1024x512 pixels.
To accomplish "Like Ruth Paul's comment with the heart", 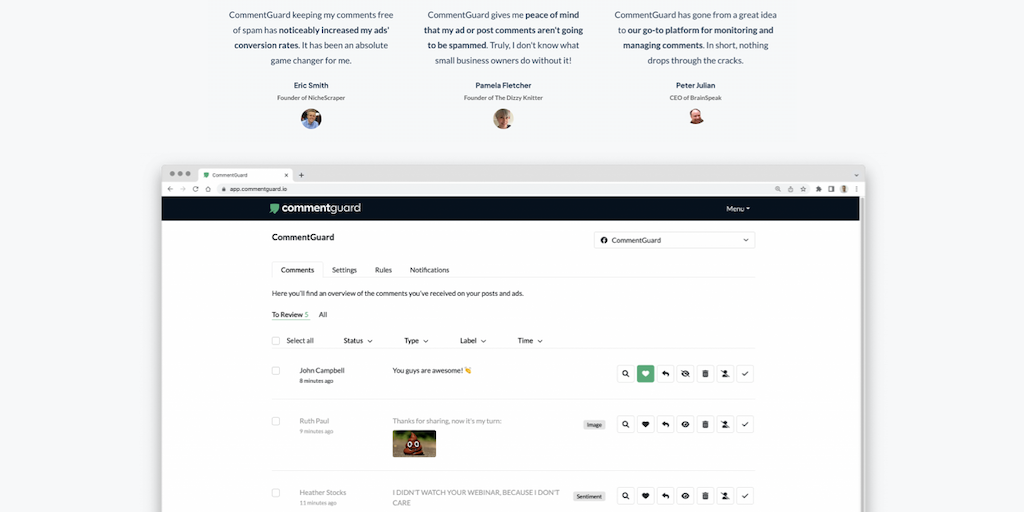I will [645, 424].
